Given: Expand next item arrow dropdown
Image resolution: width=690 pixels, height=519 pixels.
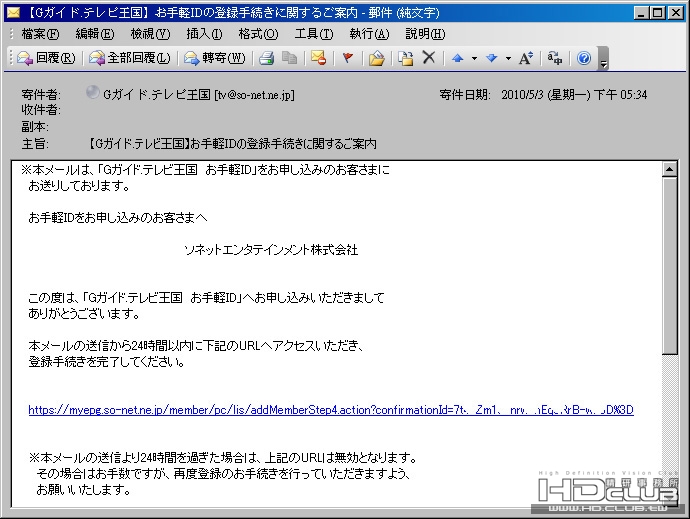Looking at the screenshot, I should pos(508,58).
